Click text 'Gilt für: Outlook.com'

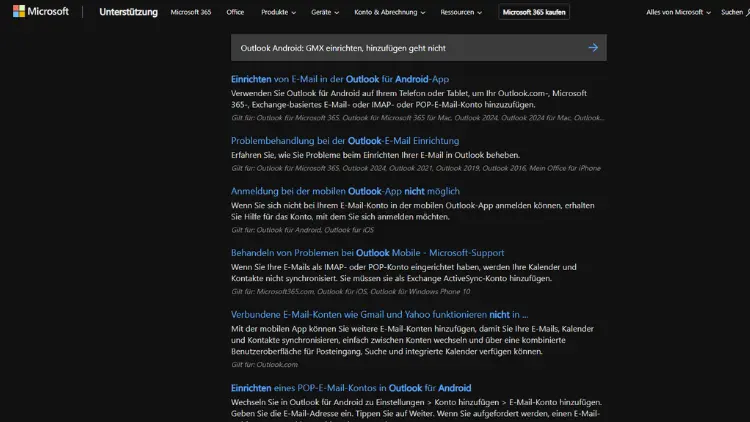[x=264, y=364]
